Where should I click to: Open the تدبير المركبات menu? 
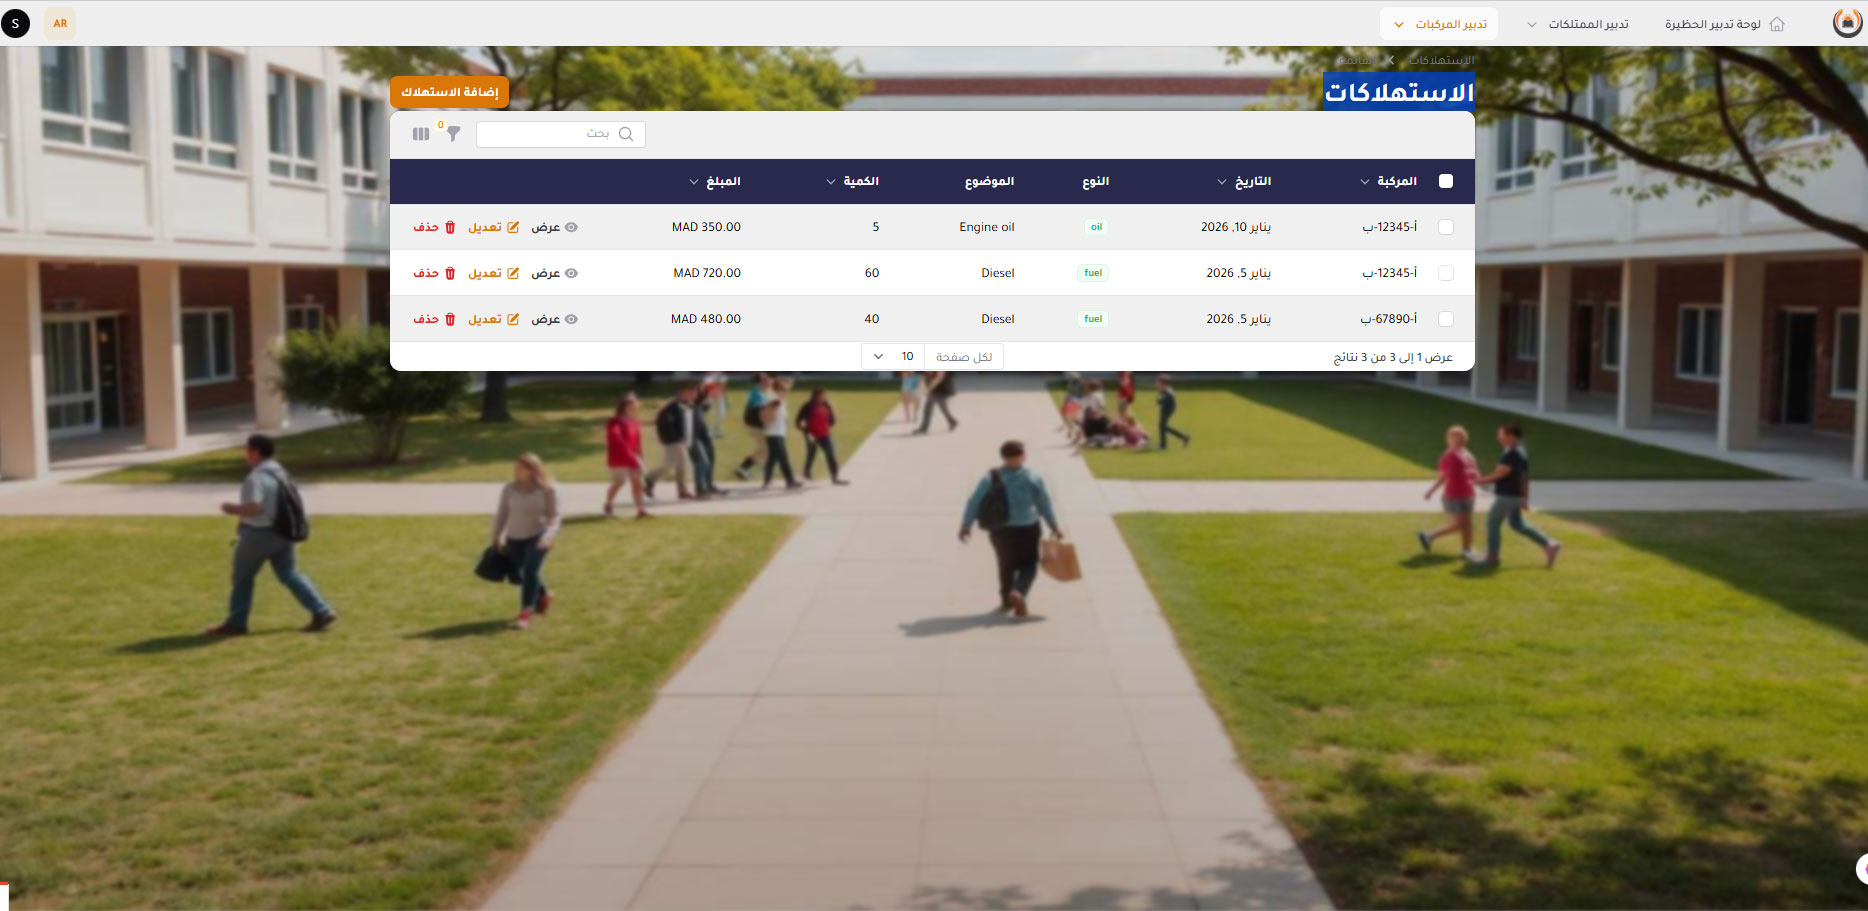click(1439, 24)
